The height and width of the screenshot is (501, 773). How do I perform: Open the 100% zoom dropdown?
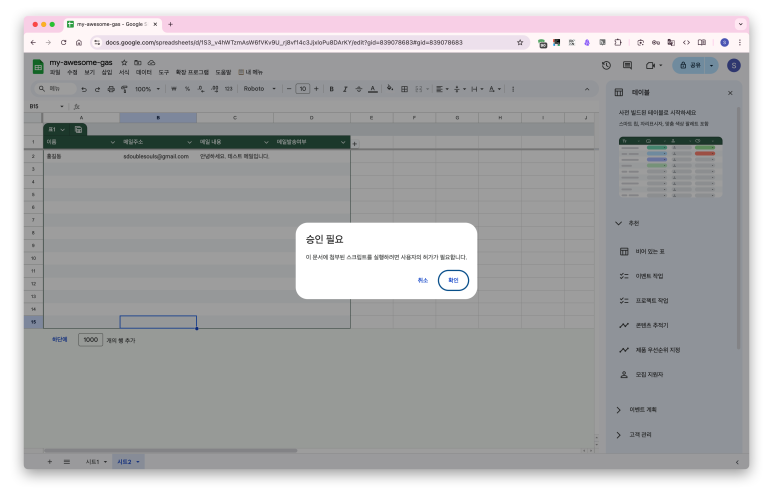pos(148,88)
